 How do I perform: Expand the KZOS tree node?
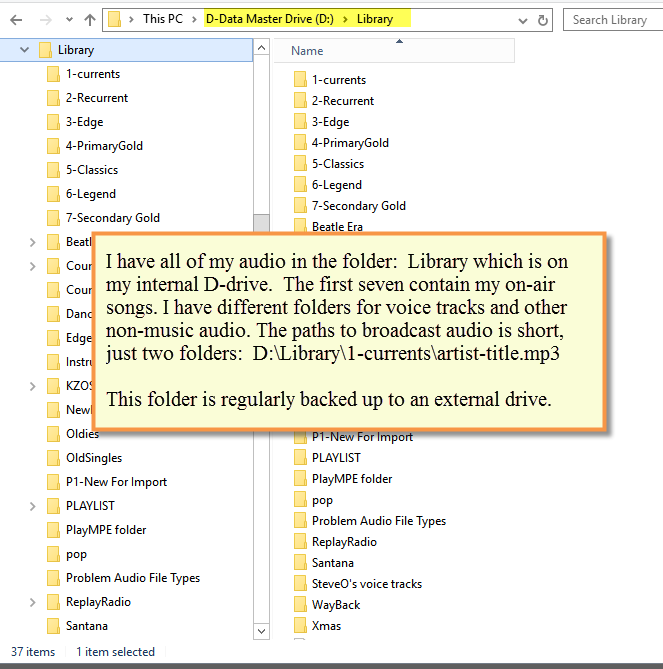32,387
